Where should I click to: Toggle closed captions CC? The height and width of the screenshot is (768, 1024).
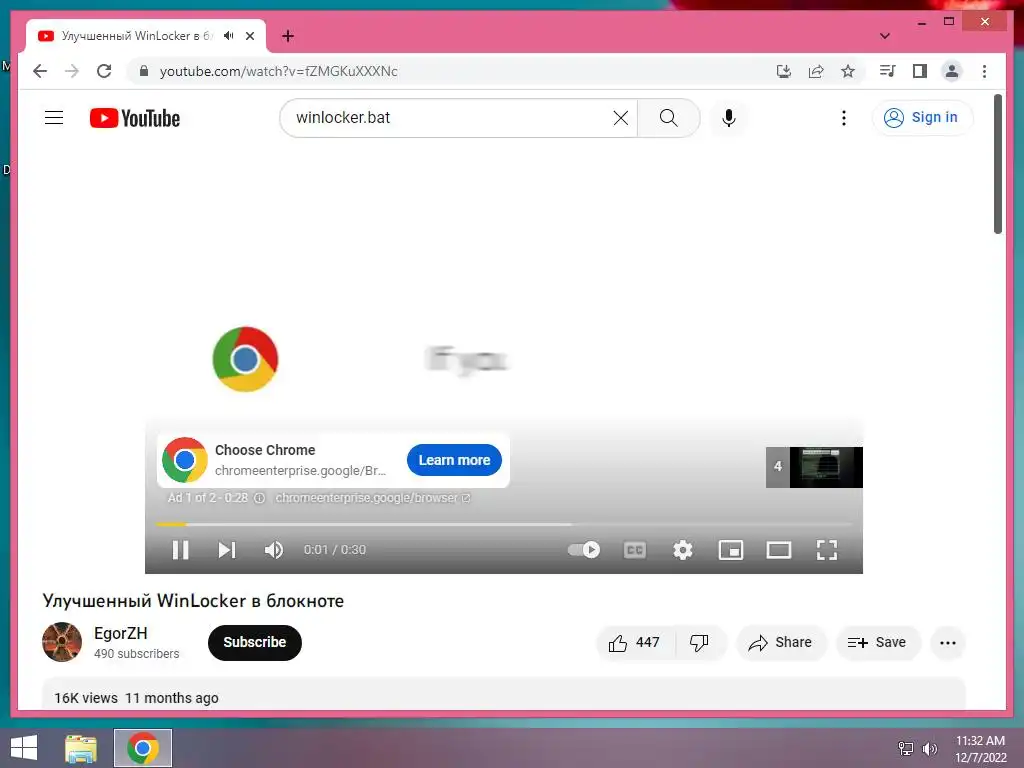(635, 550)
